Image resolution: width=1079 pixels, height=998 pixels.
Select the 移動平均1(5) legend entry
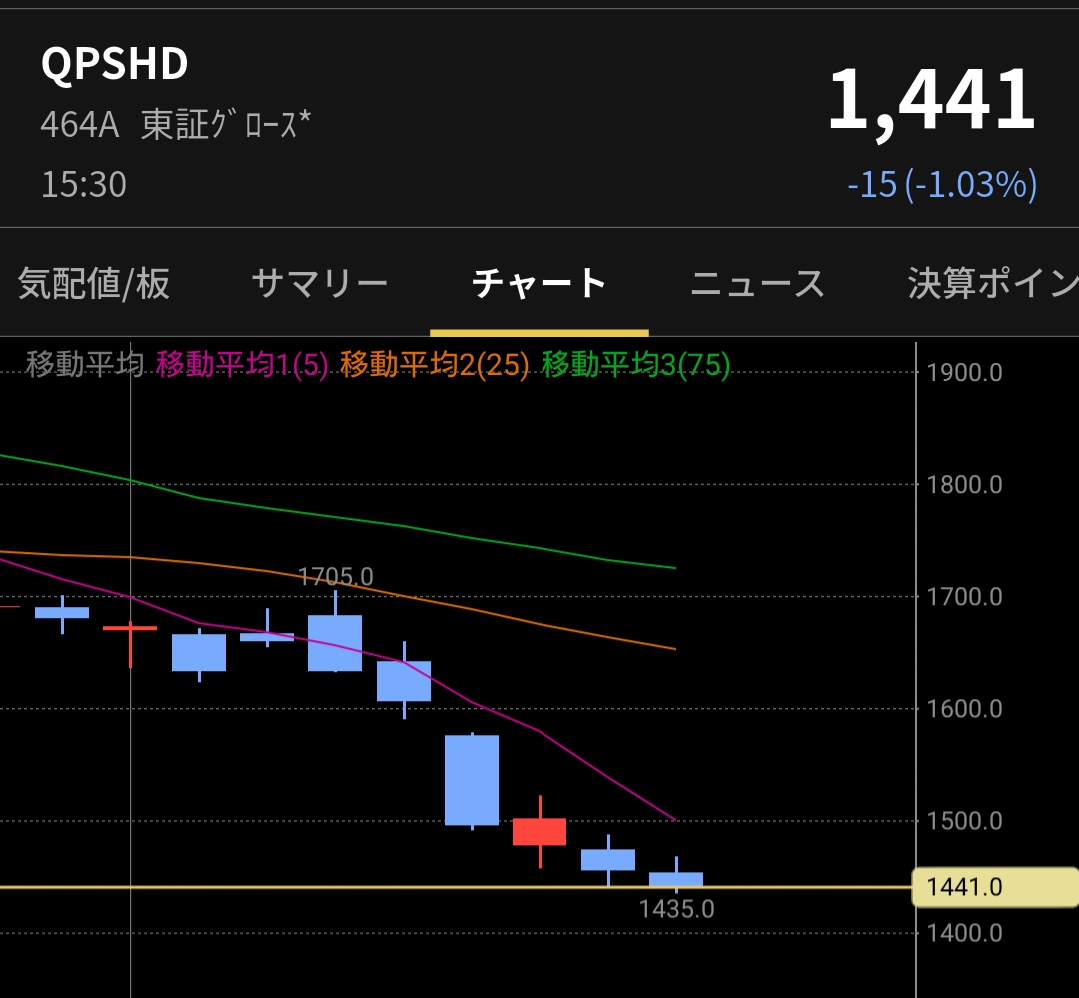click(x=242, y=364)
